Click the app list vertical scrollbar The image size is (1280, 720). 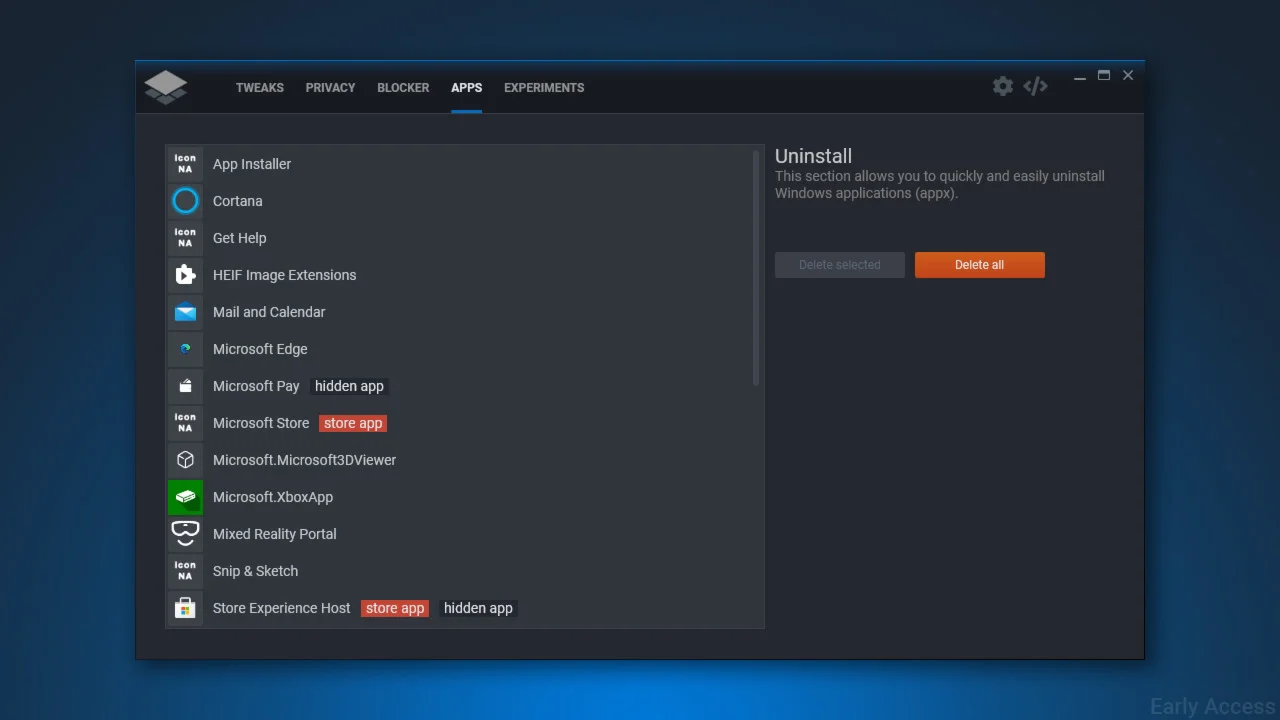click(756, 268)
